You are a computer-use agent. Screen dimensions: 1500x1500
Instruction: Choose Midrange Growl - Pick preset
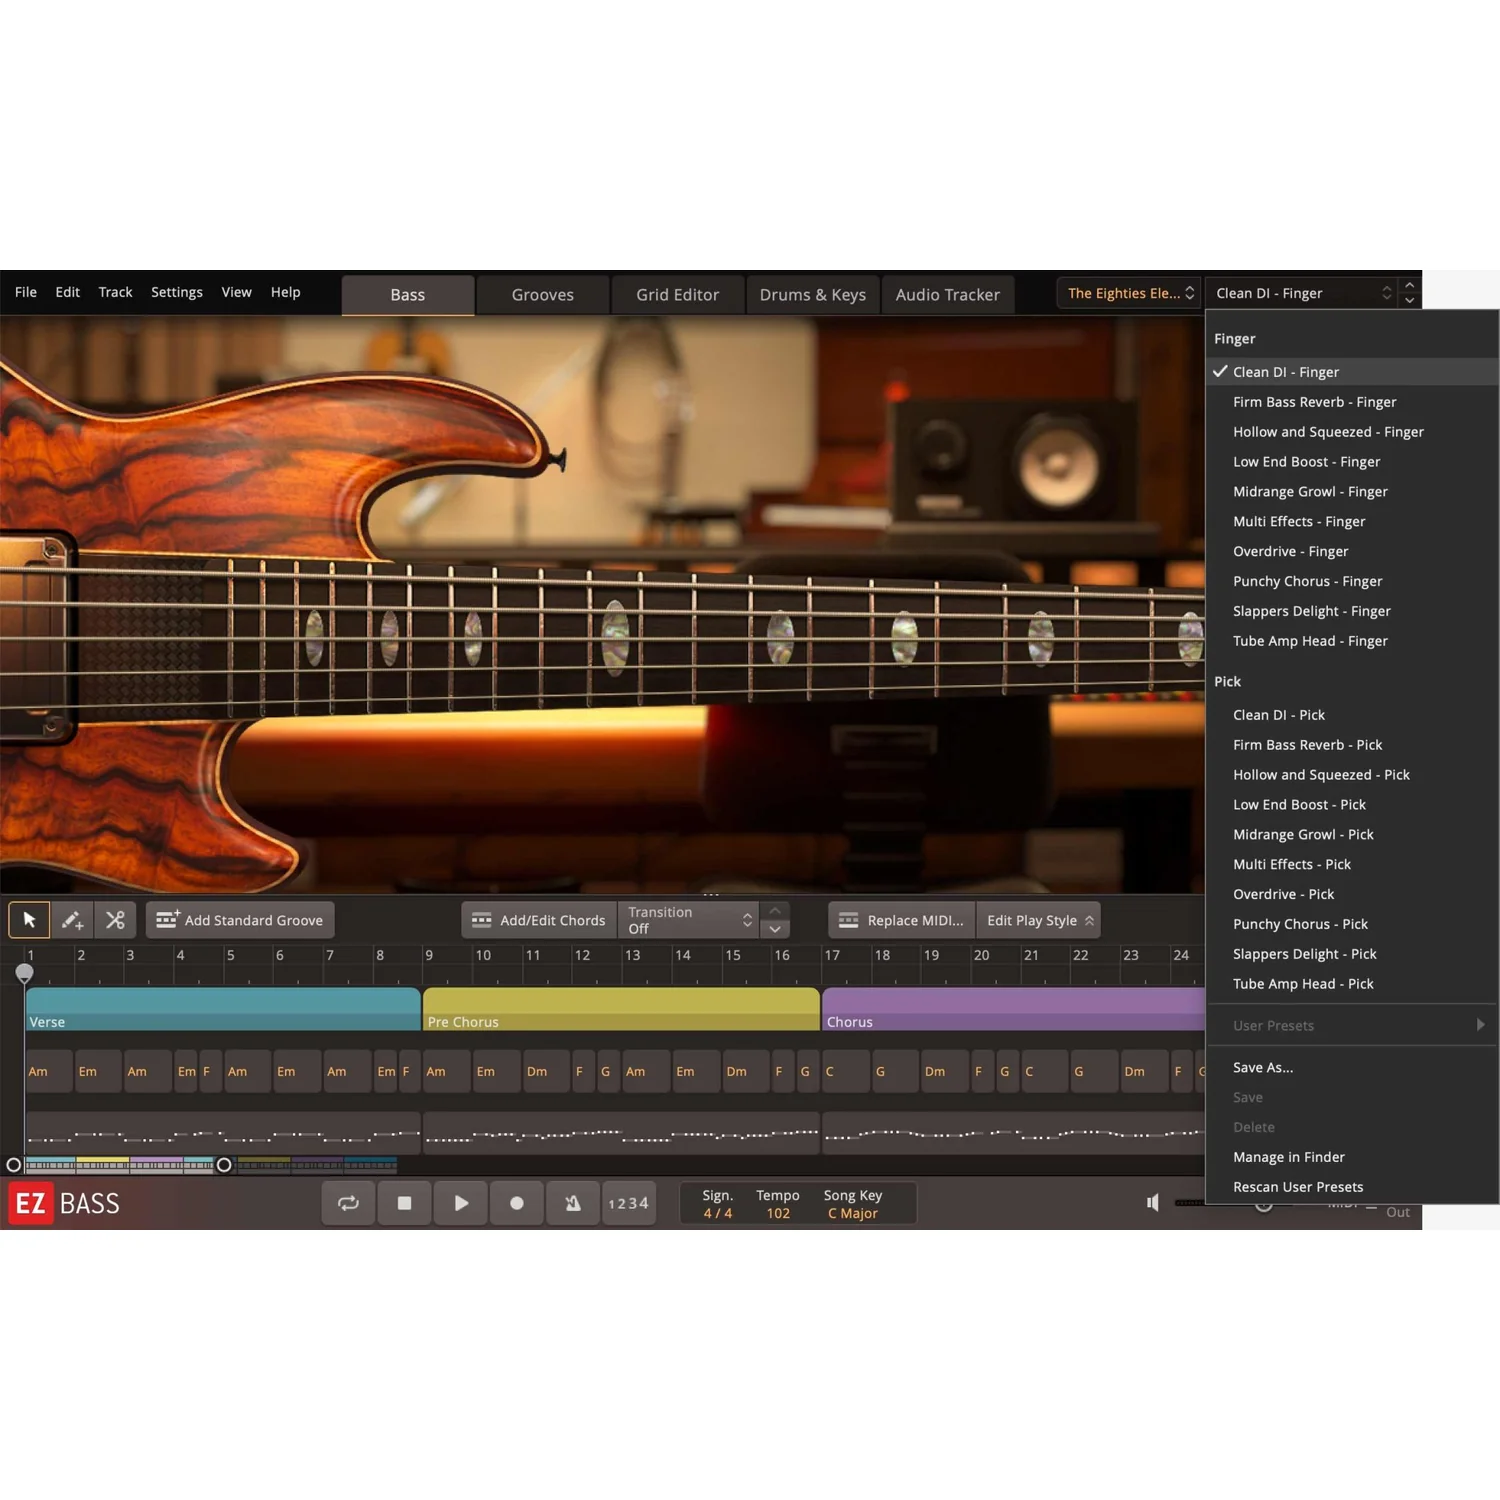pyautogui.click(x=1352, y=835)
